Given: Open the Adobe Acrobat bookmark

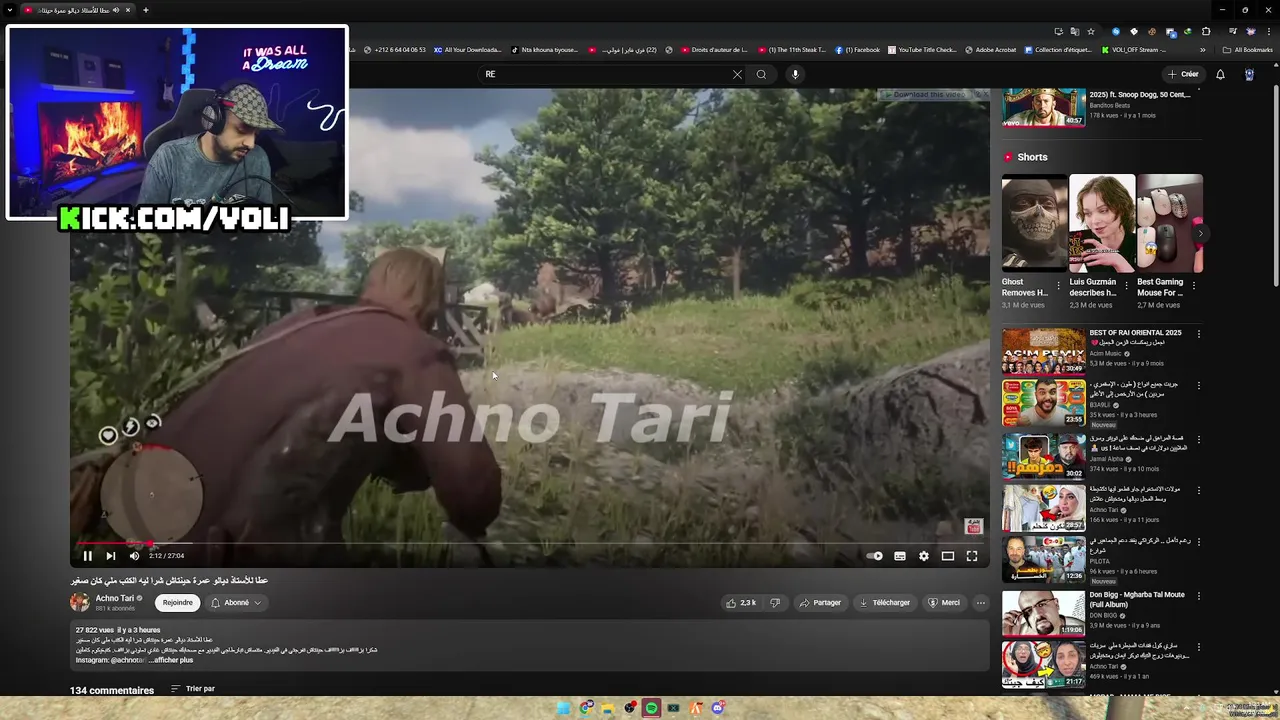Looking at the screenshot, I should (990, 50).
